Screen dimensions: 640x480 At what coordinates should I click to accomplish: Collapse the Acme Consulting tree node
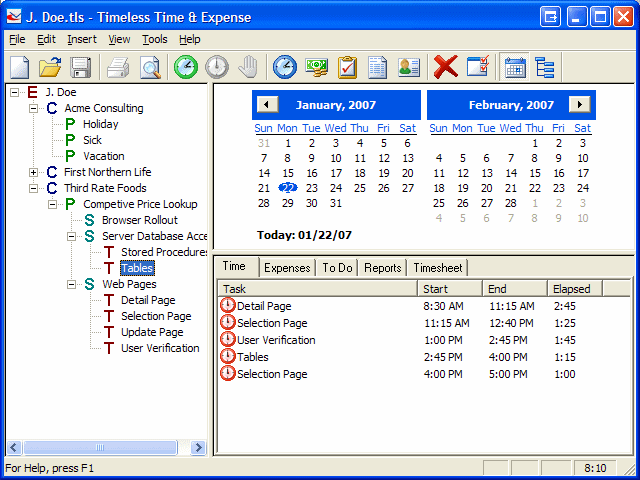(x=34, y=108)
